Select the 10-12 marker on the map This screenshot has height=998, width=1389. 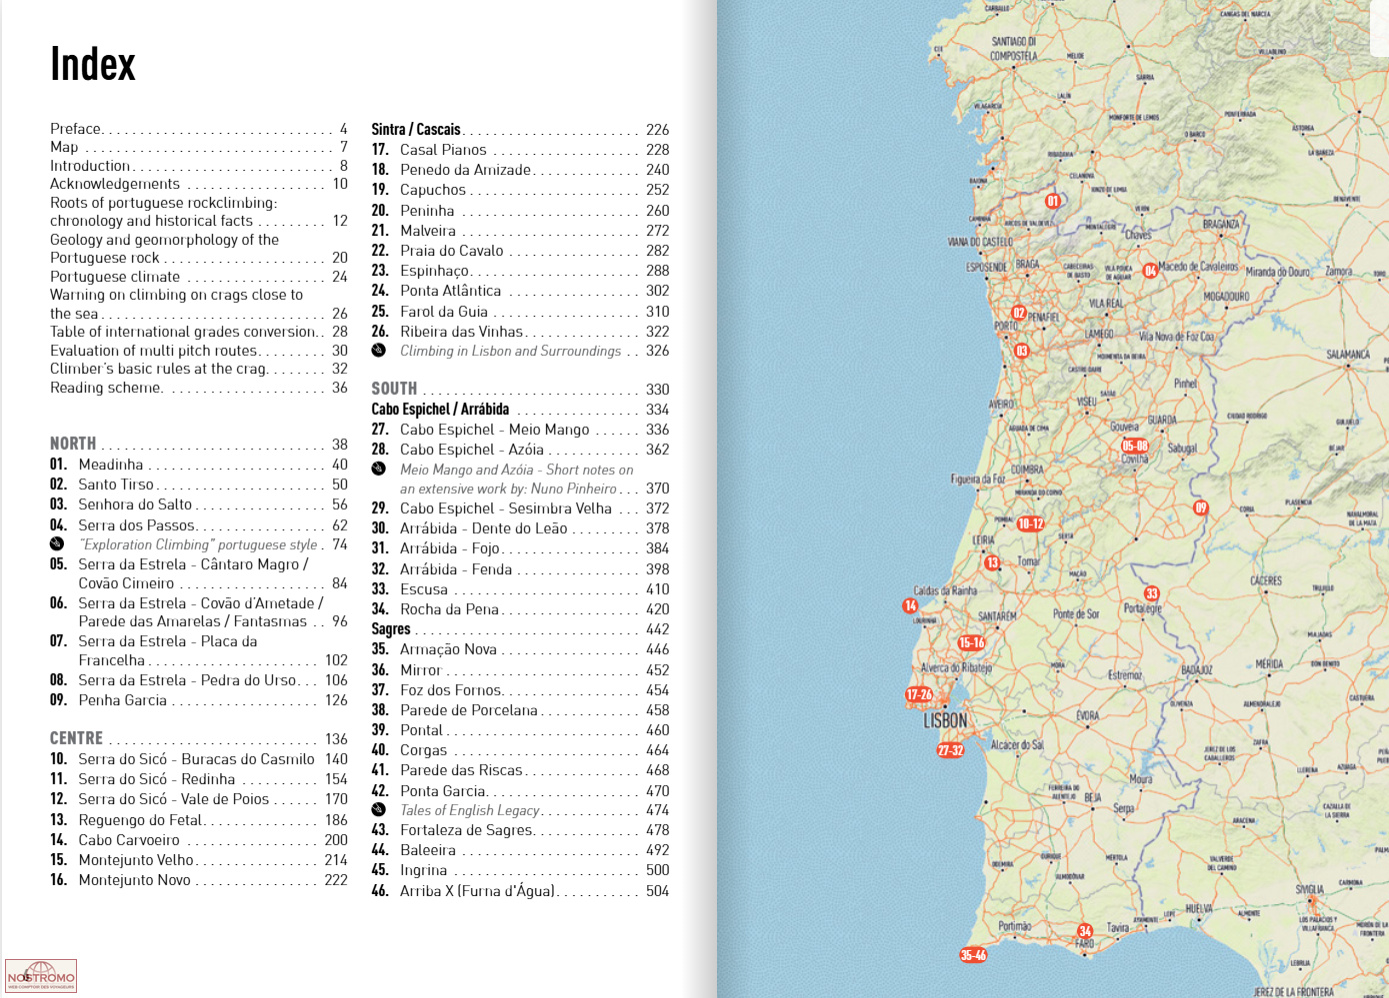tap(1030, 524)
